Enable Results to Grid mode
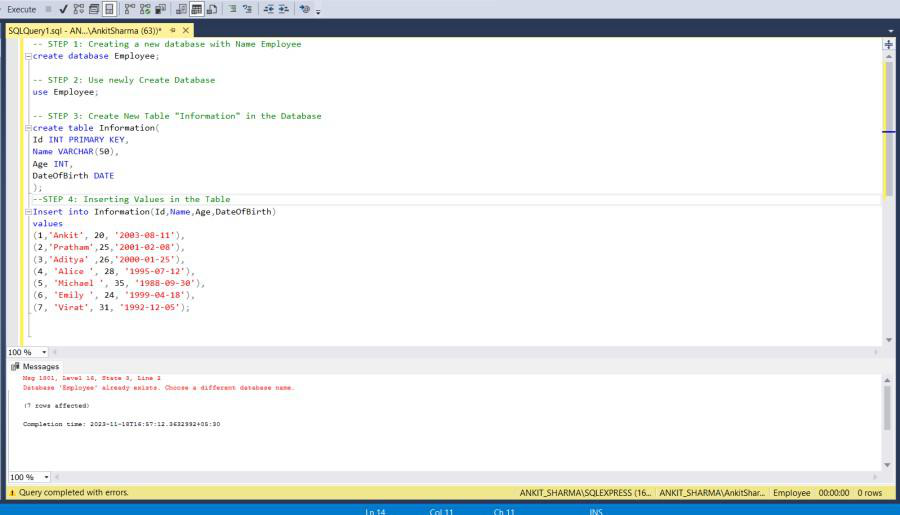This screenshot has width=900, height=515. coord(197,9)
